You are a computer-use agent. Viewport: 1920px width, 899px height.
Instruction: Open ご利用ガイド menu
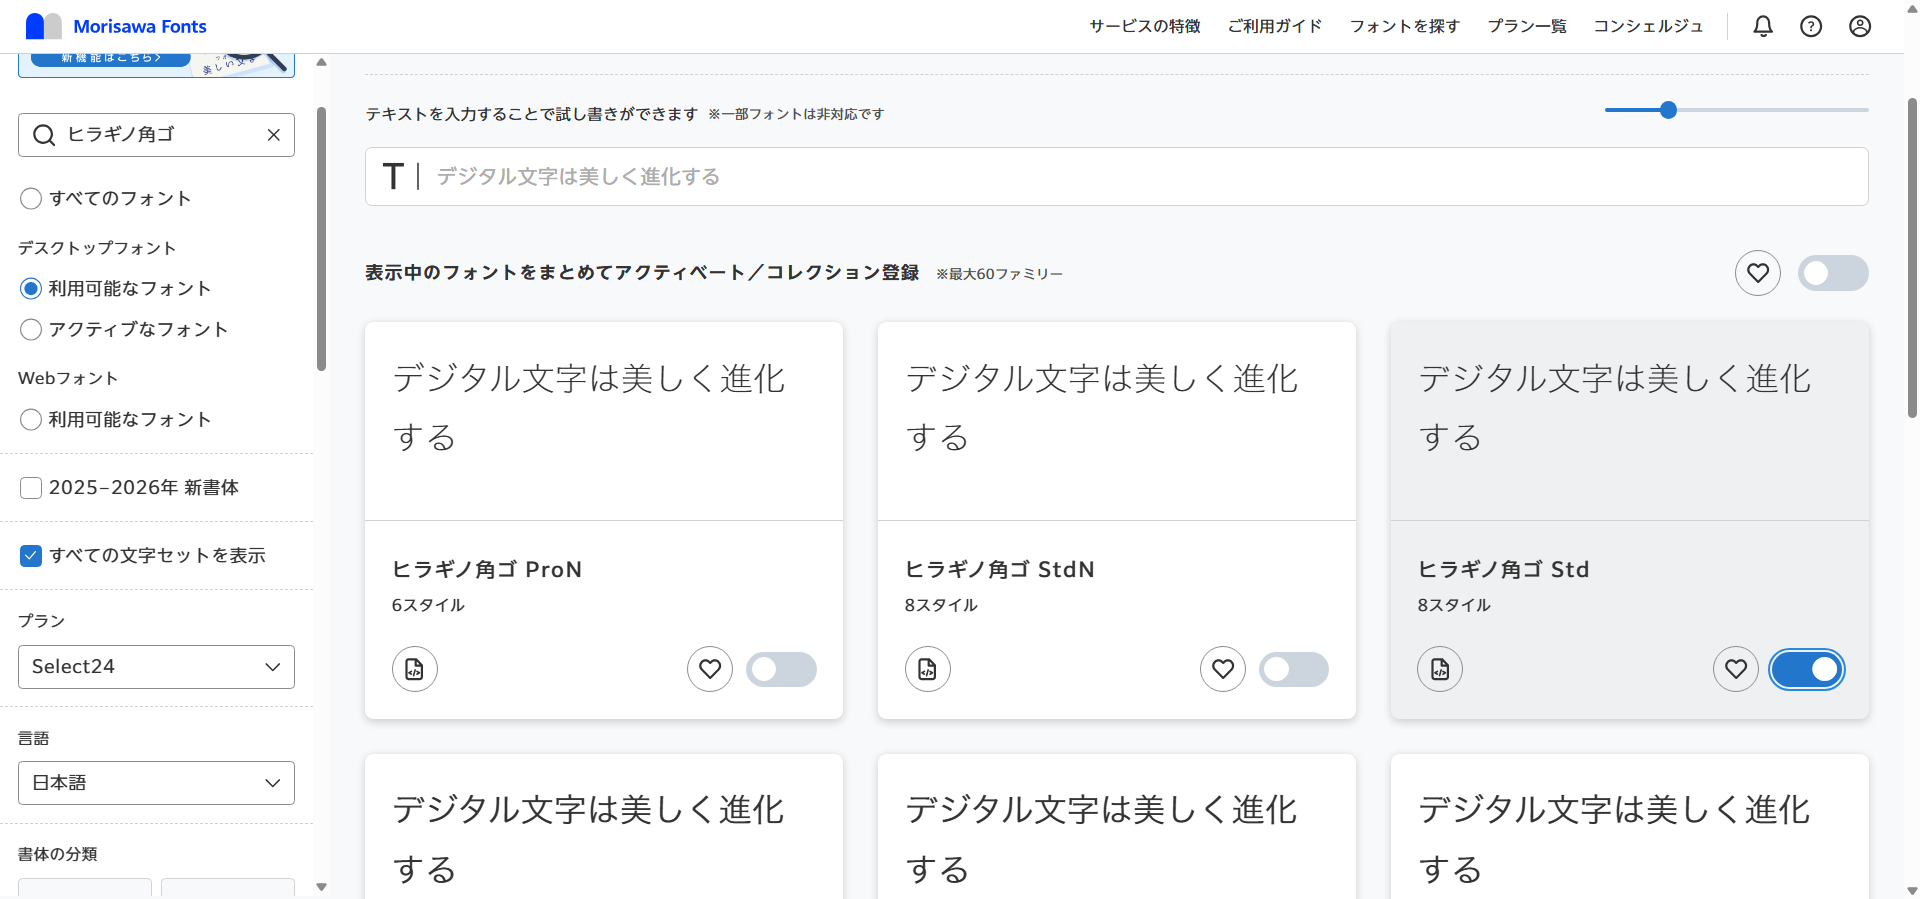pyautogui.click(x=1275, y=26)
